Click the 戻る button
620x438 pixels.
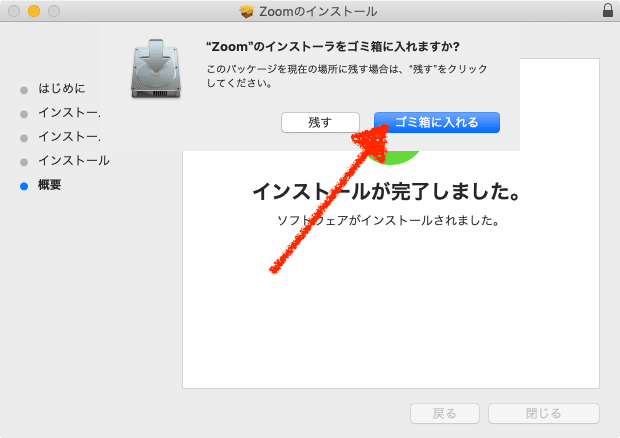click(x=445, y=413)
